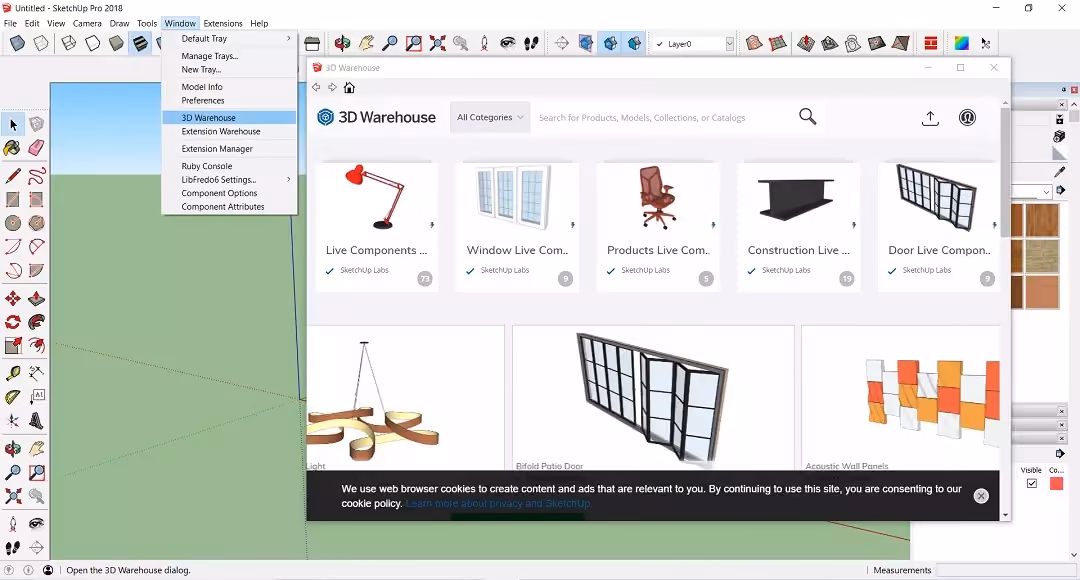This screenshot has height=580, width=1080.
Task: Select the Rotate tool in left toolbar
Action: pyautogui.click(x=13, y=322)
